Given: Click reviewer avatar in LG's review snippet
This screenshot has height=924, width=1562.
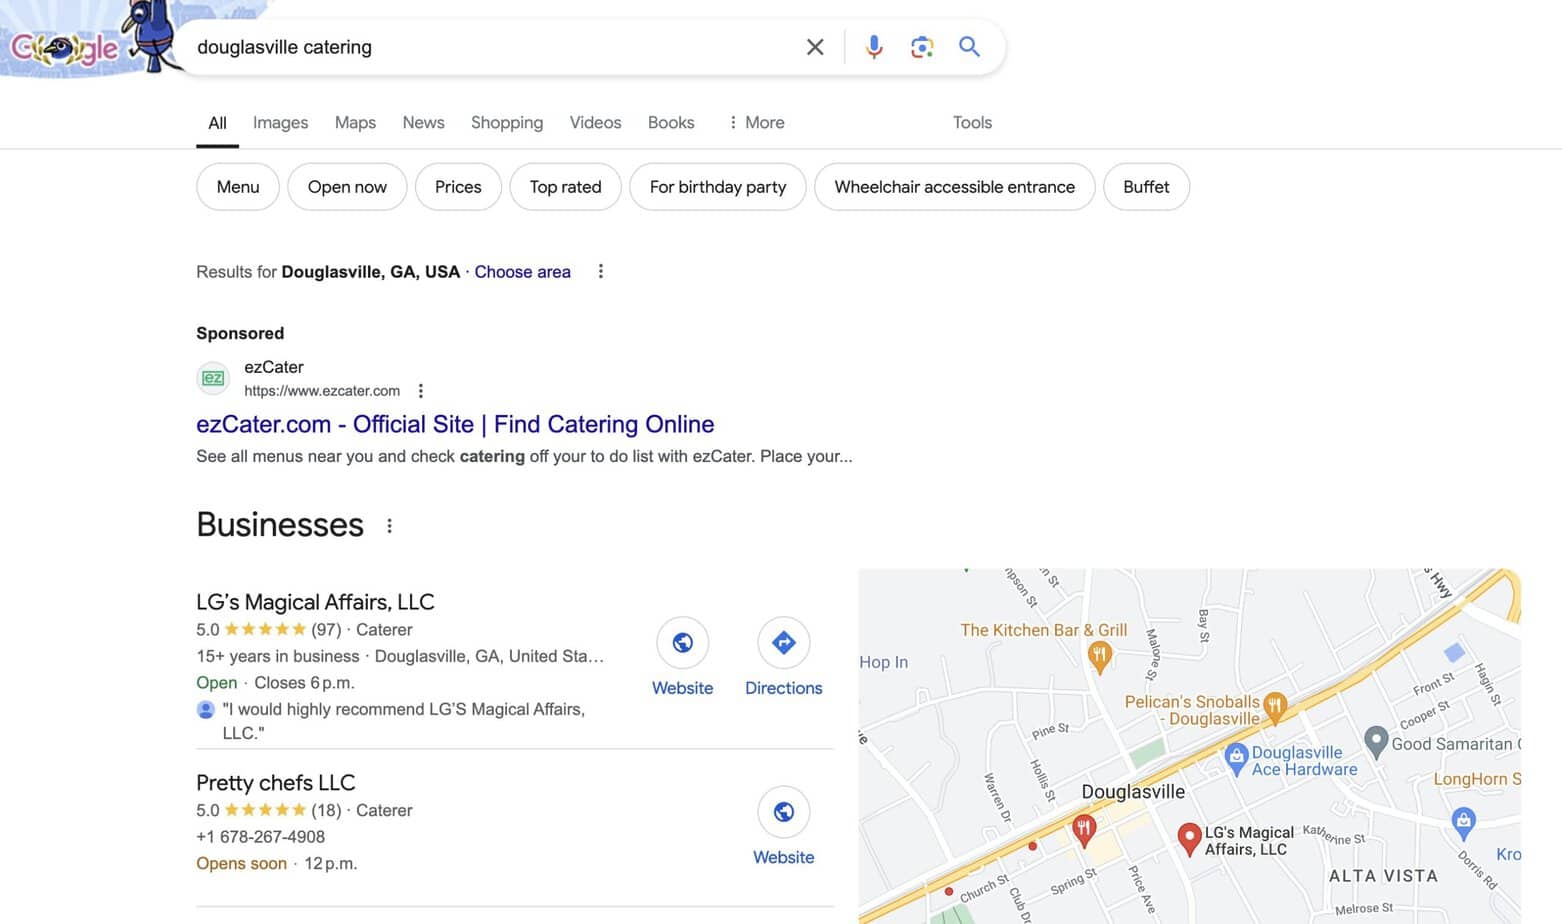Looking at the screenshot, I should (205, 710).
